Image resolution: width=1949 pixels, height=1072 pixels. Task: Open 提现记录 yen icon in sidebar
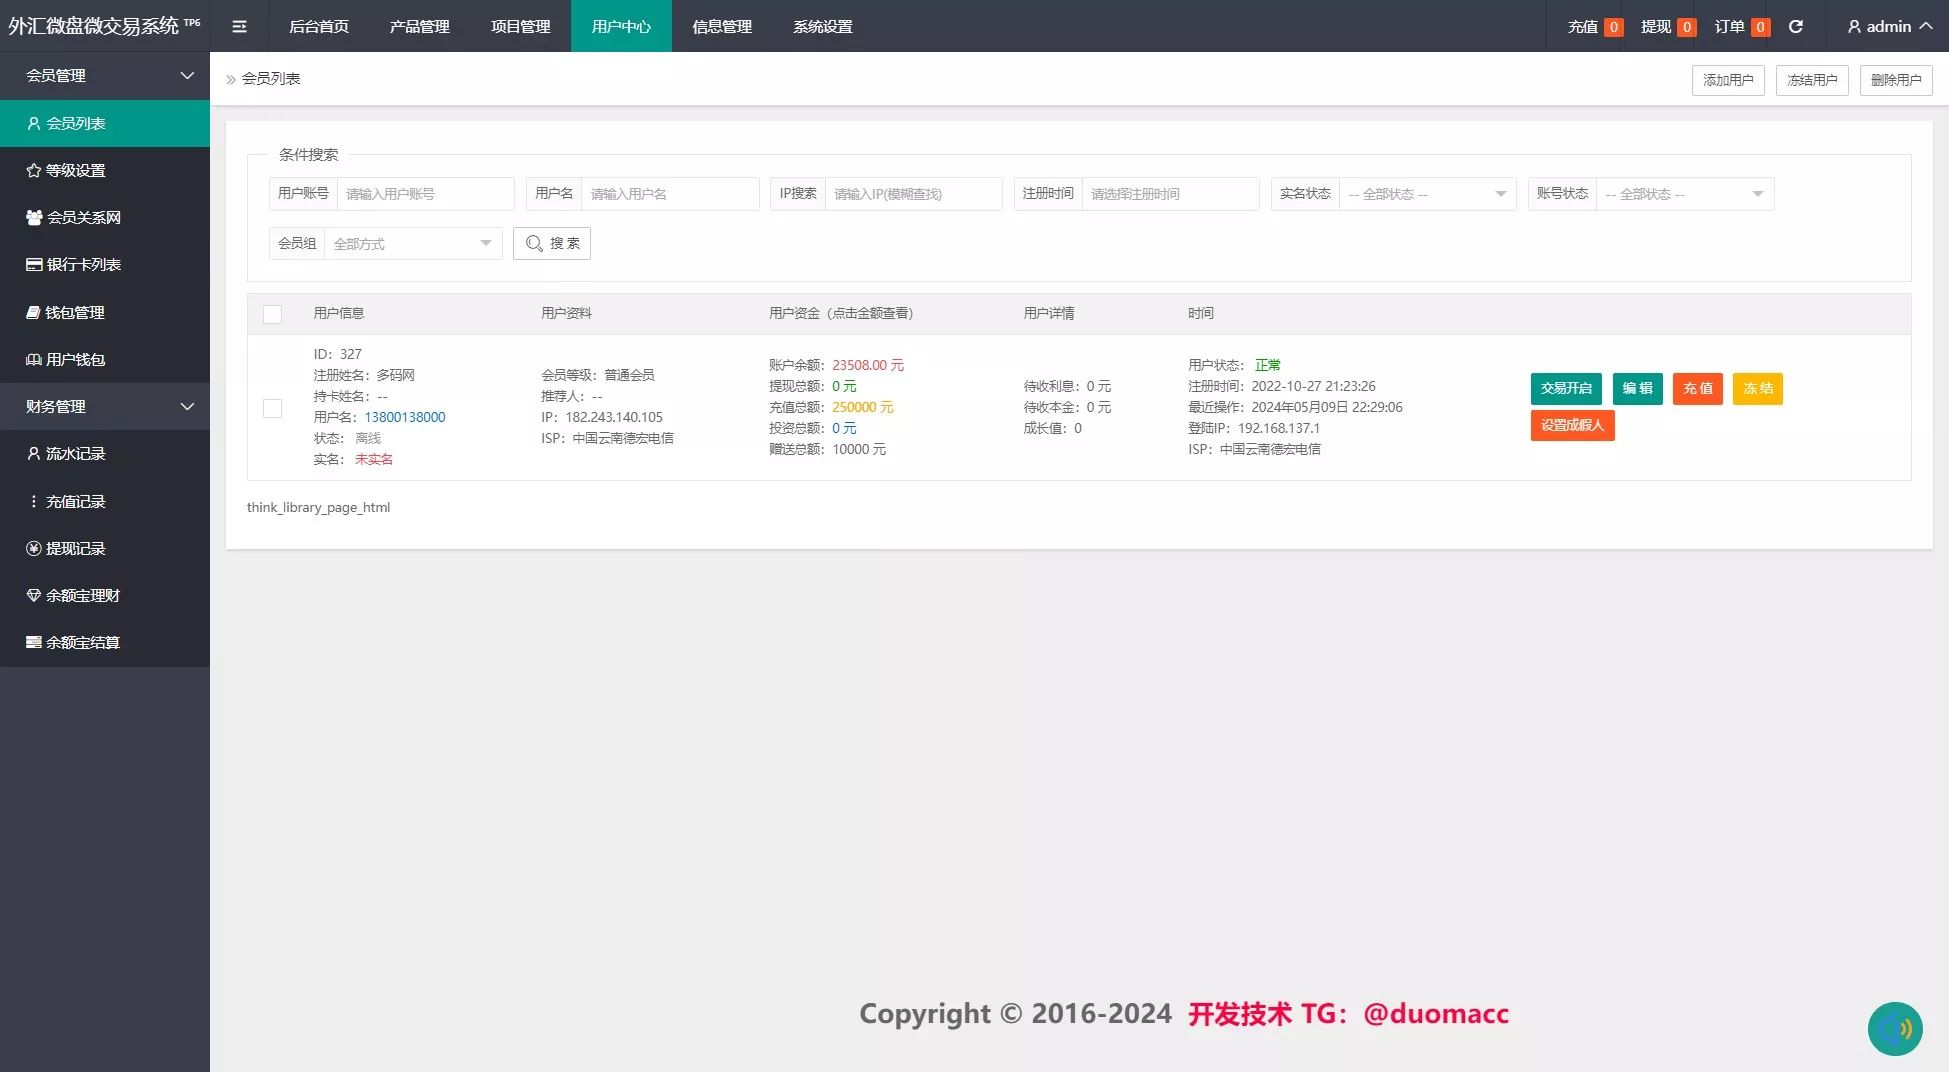(x=33, y=549)
